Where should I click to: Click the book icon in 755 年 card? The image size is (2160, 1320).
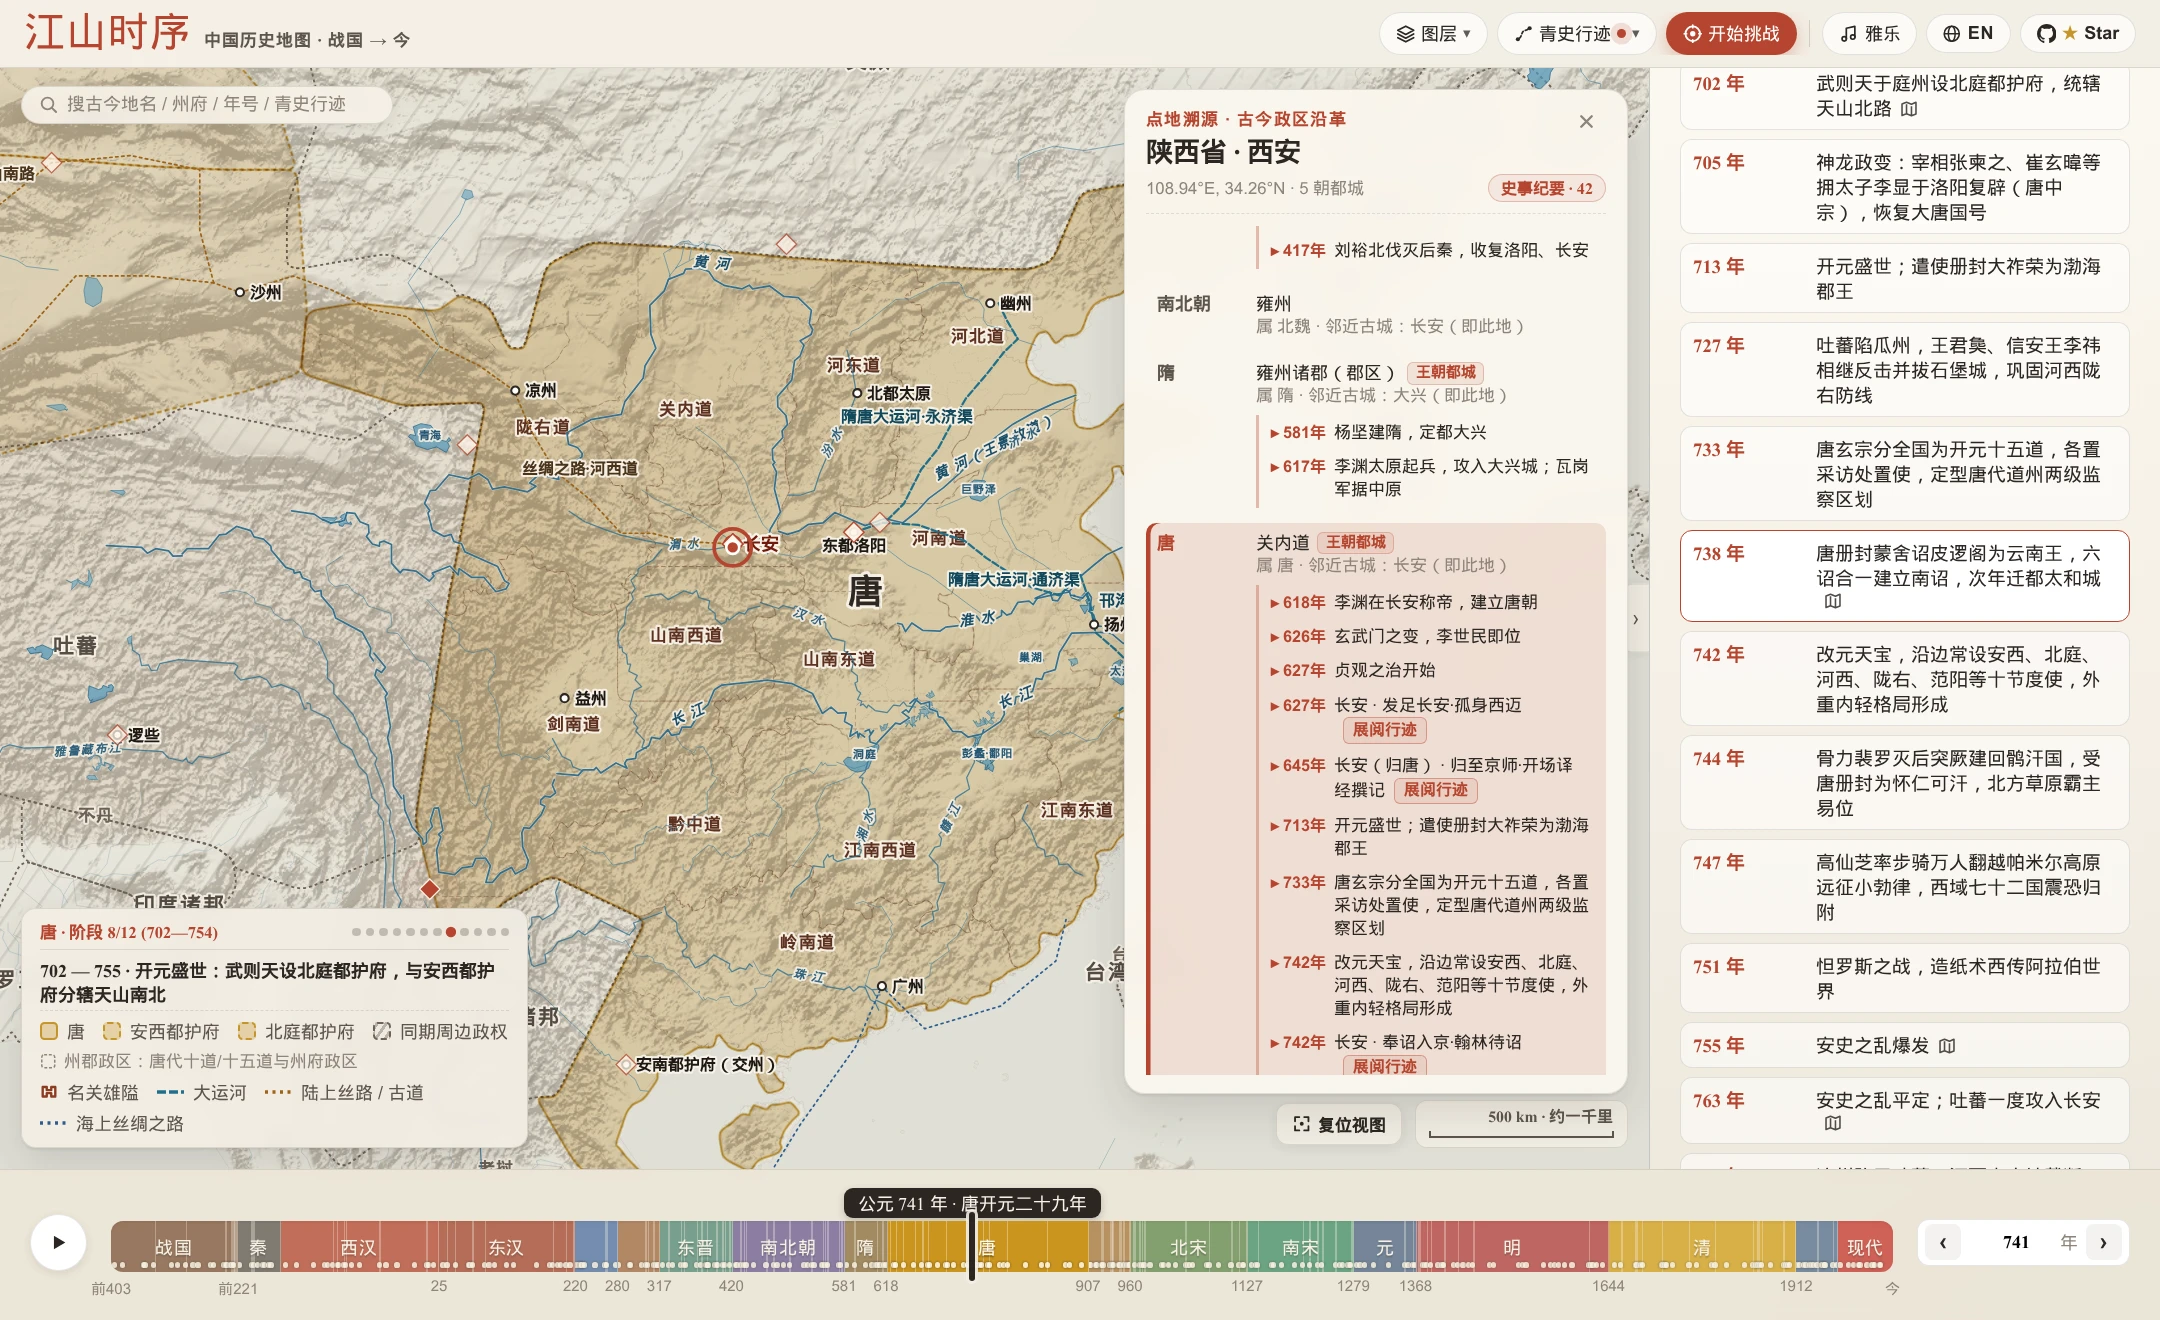click(x=1947, y=1046)
